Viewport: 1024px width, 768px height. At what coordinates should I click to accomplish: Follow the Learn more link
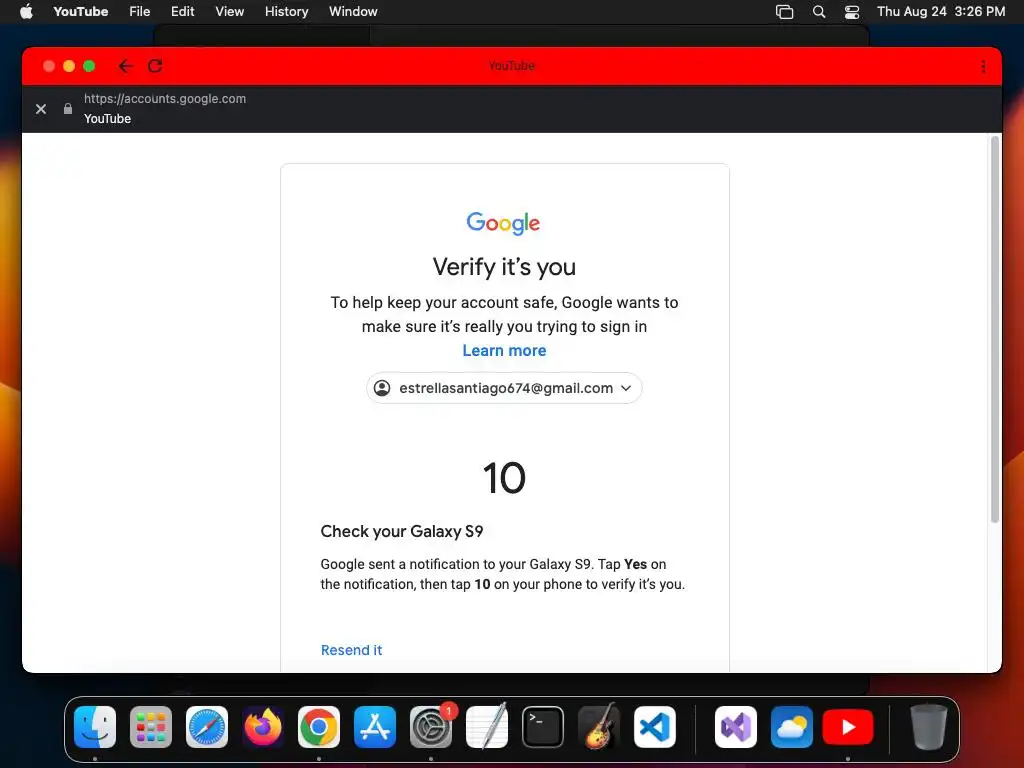(x=504, y=351)
